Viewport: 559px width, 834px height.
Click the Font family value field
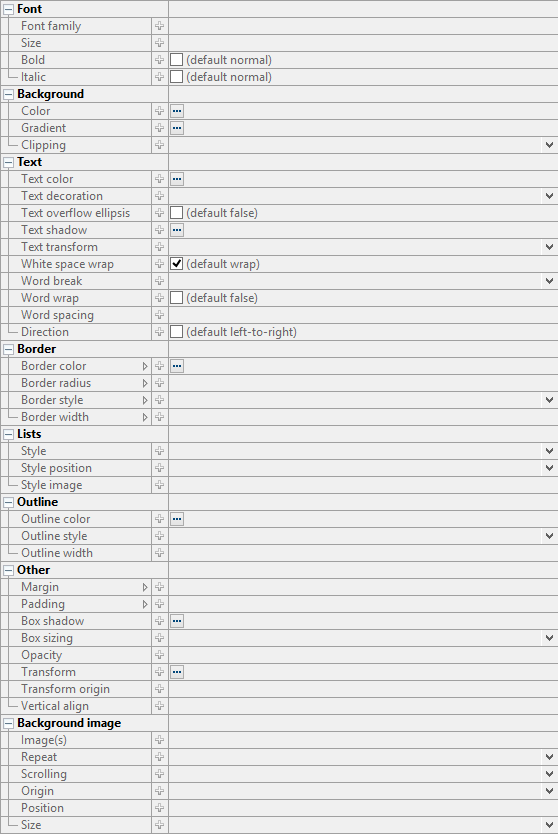pos(363,26)
